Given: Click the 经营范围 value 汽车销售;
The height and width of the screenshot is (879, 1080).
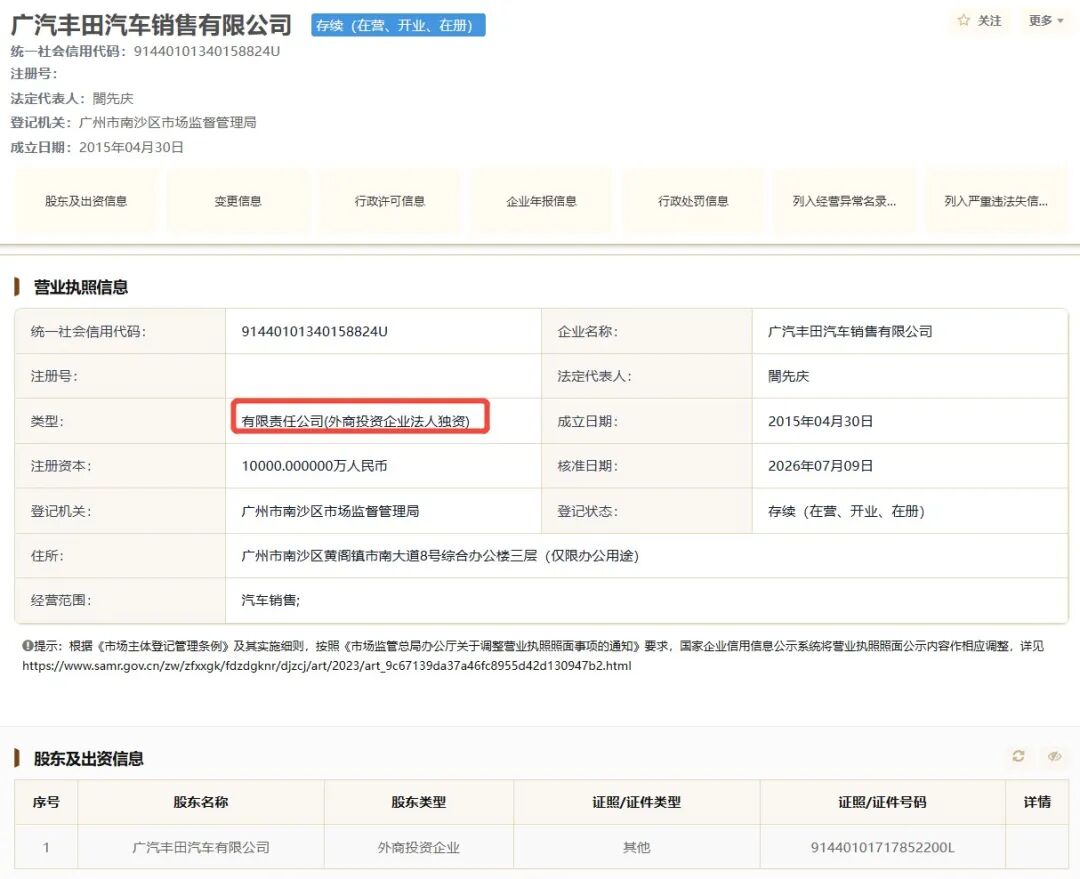Looking at the screenshot, I should (x=271, y=600).
